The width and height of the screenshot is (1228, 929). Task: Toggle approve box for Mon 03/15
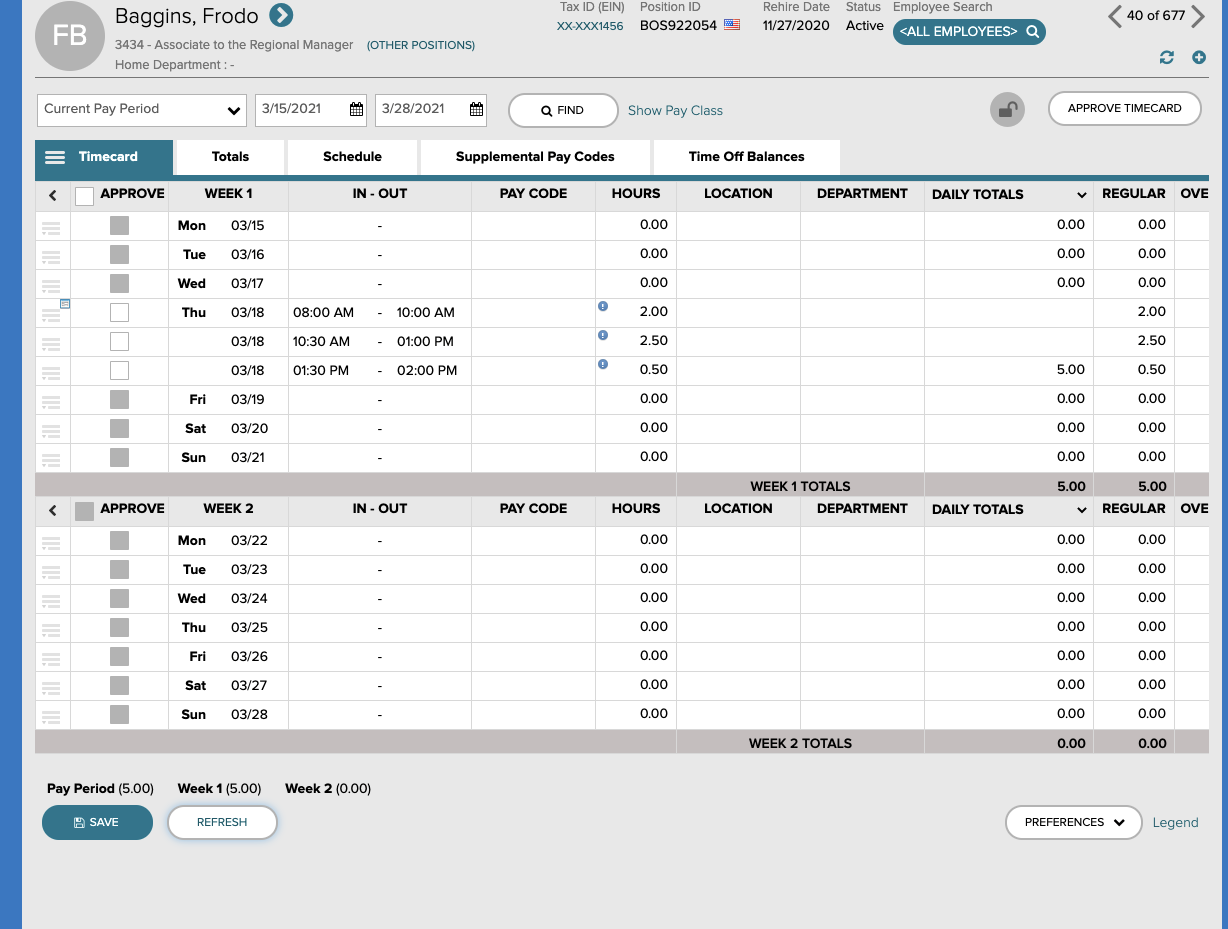(119, 225)
